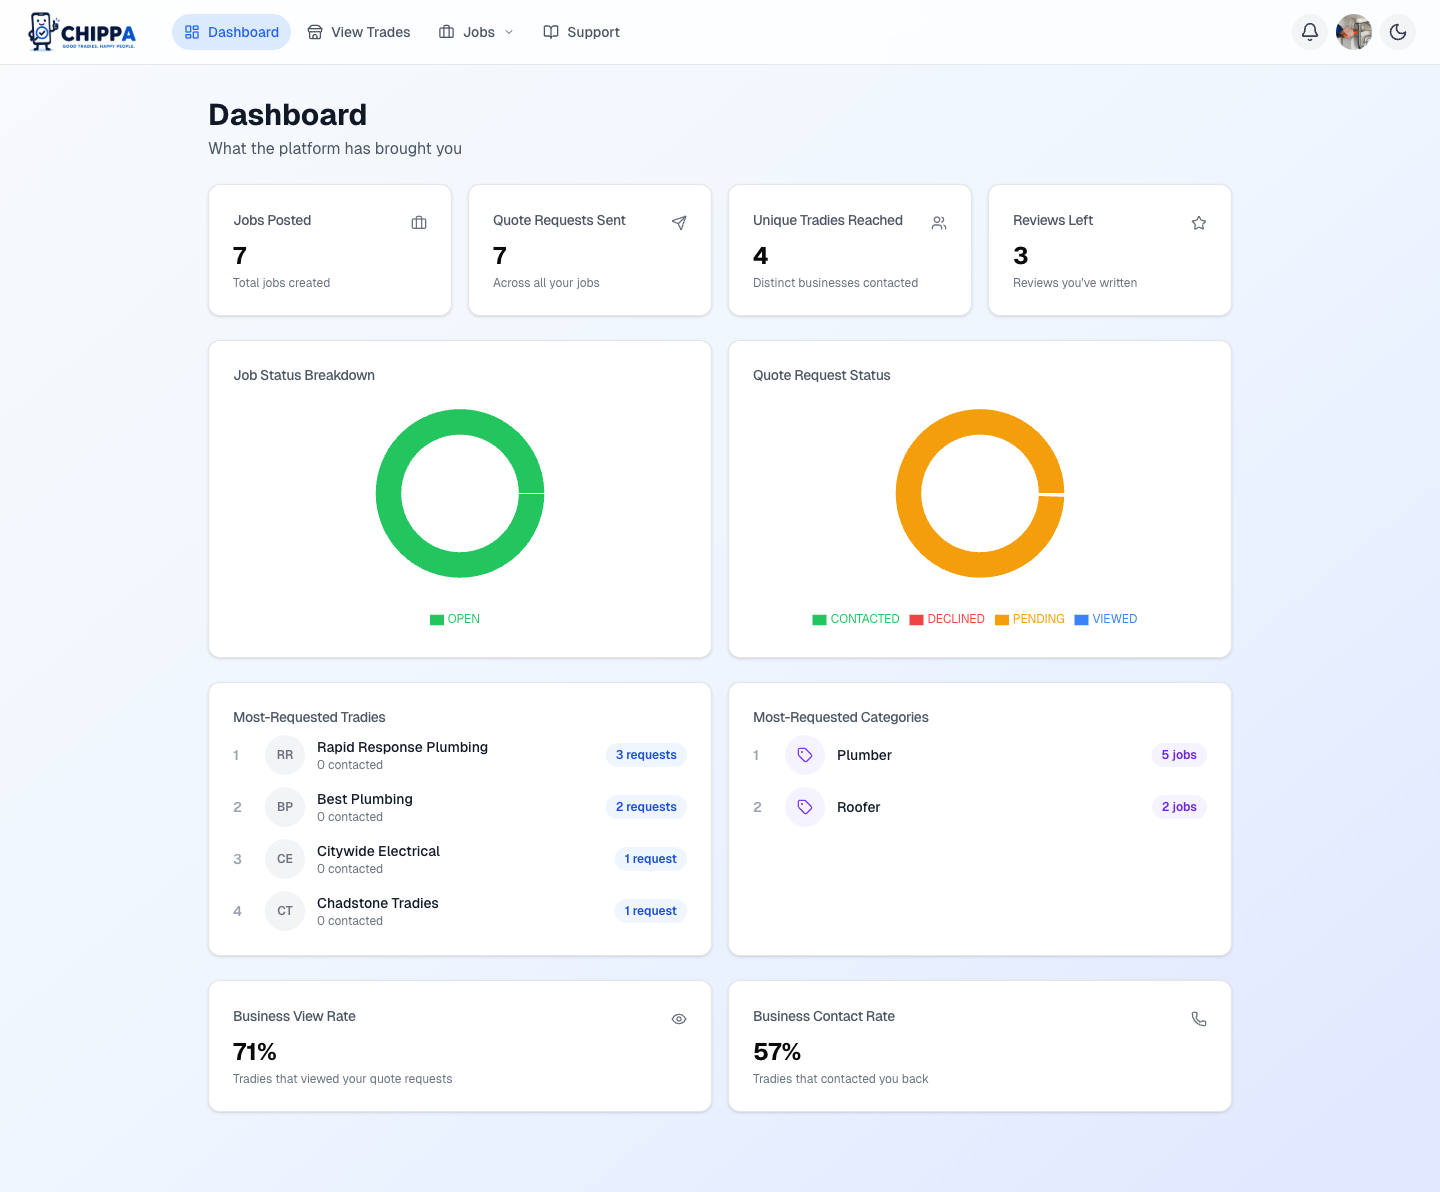This screenshot has width=1440, height=1192.
Task: Click 'Across all your jobs' text
Action: [546, 283]
